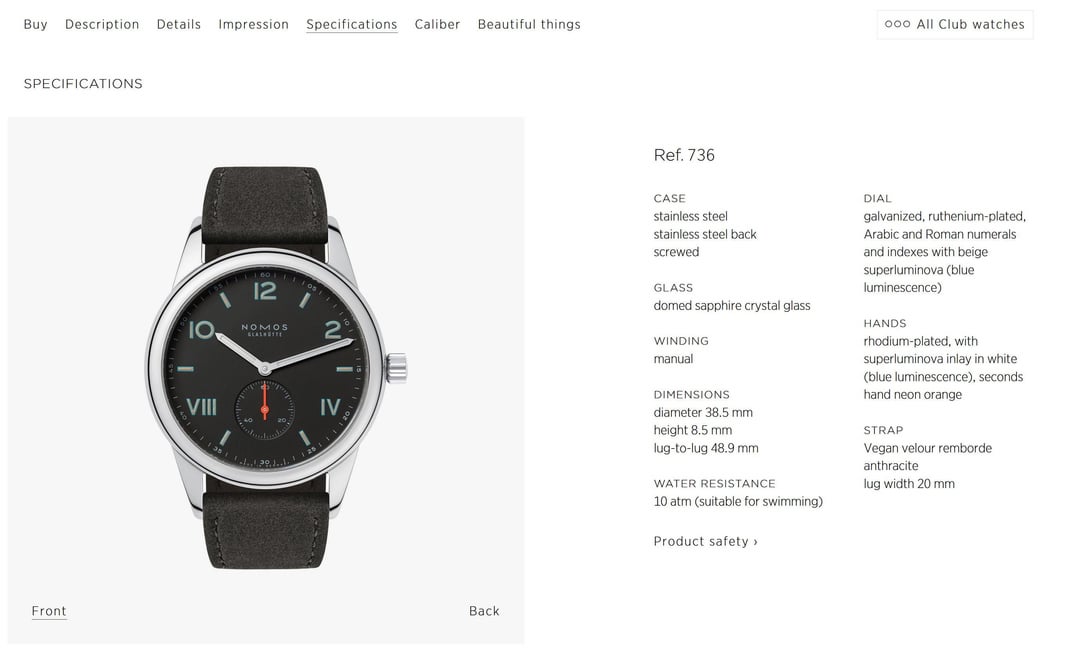The width and height of the screenshot is (1080, 649).
Task: Navigate to the Caliber section
Action: pyautogui.click(x=437, y=24)
